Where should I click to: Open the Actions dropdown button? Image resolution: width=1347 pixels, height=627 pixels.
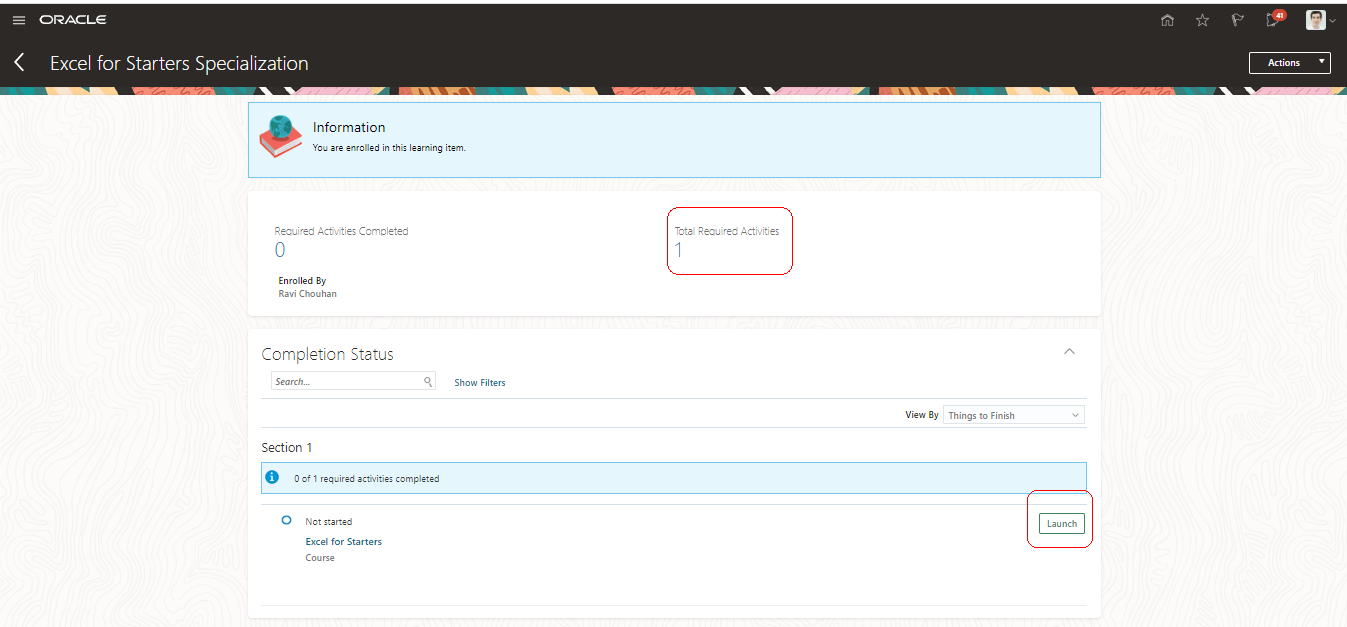click(x=1290, y=63)
